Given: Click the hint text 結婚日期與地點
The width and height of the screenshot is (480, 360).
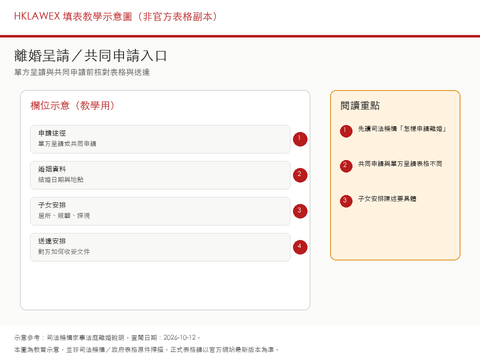Looking at the screenshot, I should (61, 180).
